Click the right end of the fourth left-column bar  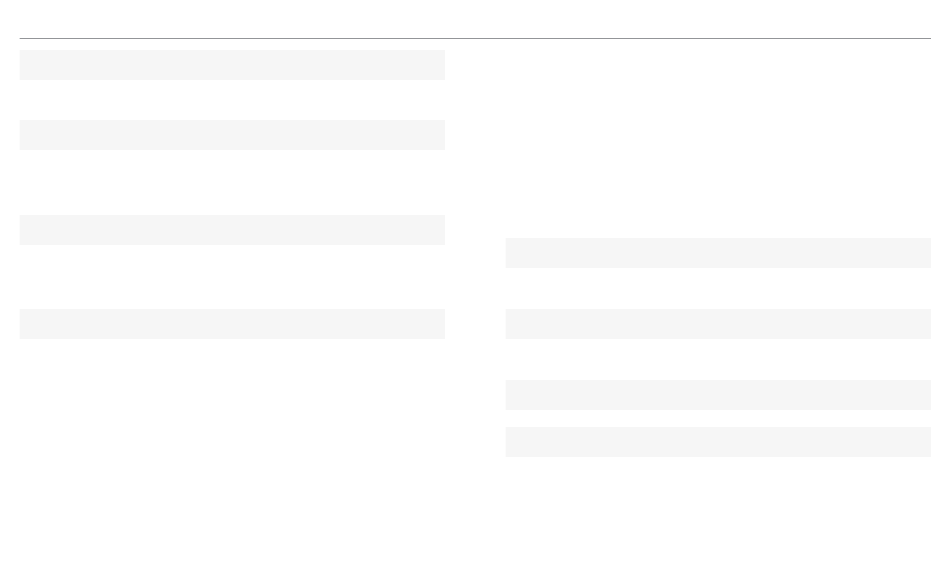(439, 324)
